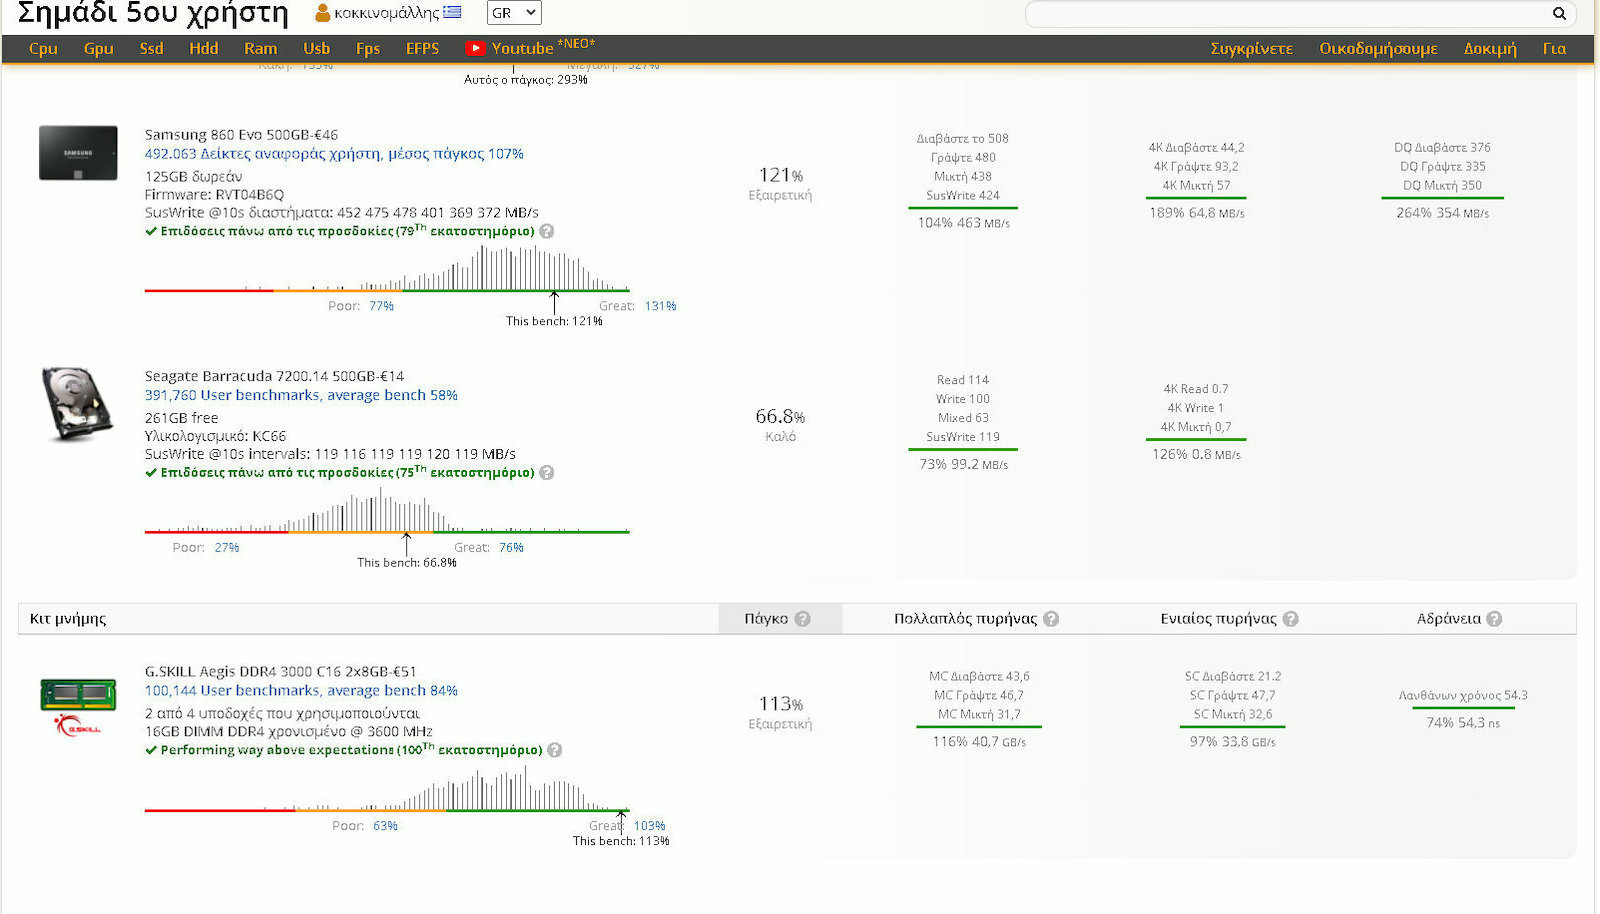Click the Κιτ μνήμης section header
1600x914 pixels.
(68, 619)
